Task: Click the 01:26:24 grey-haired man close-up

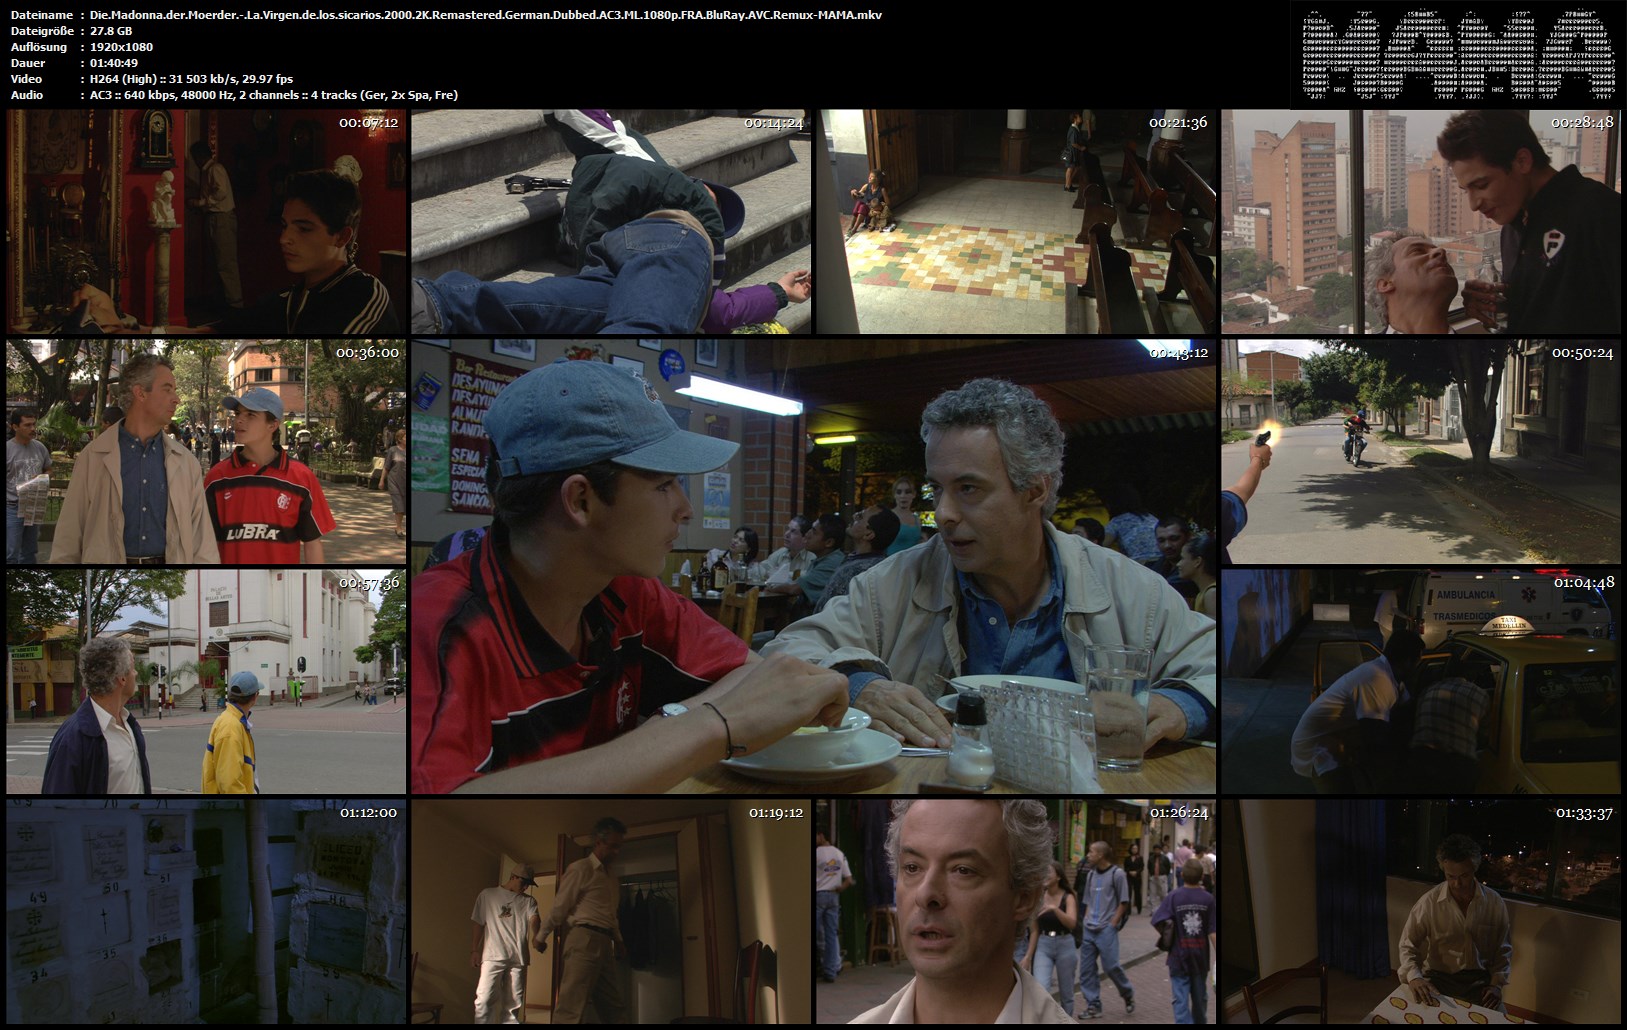Action: pyautogui.click(x=1015, y=911)
